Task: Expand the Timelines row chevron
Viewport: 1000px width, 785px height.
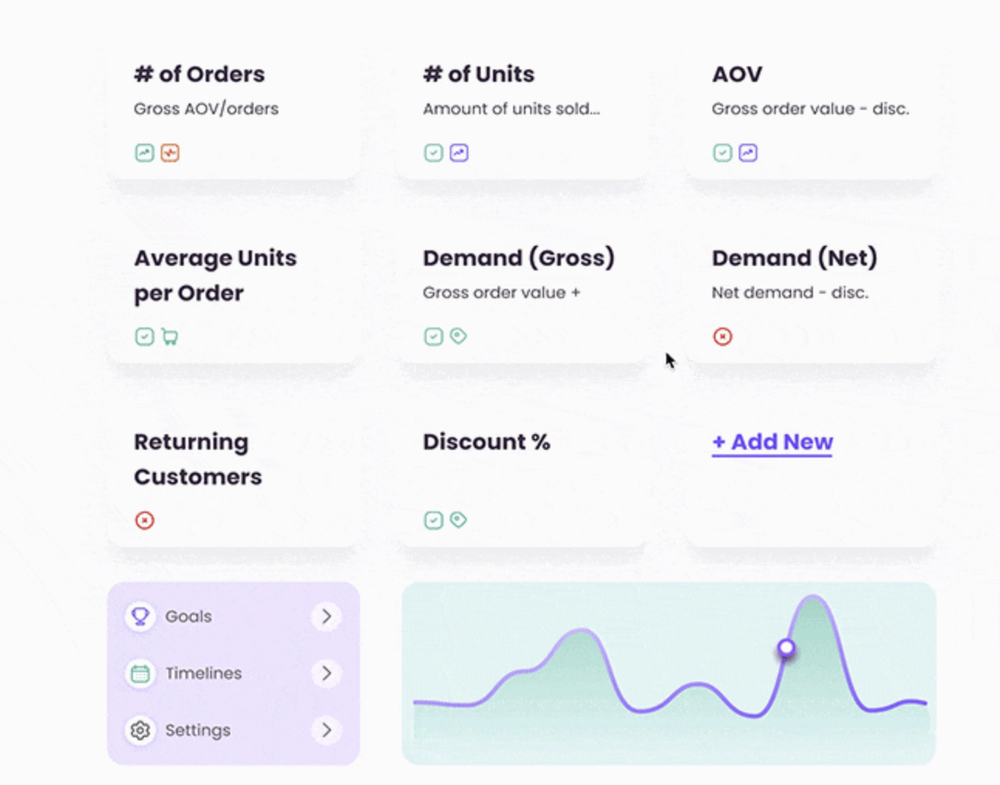Action: 327,673
